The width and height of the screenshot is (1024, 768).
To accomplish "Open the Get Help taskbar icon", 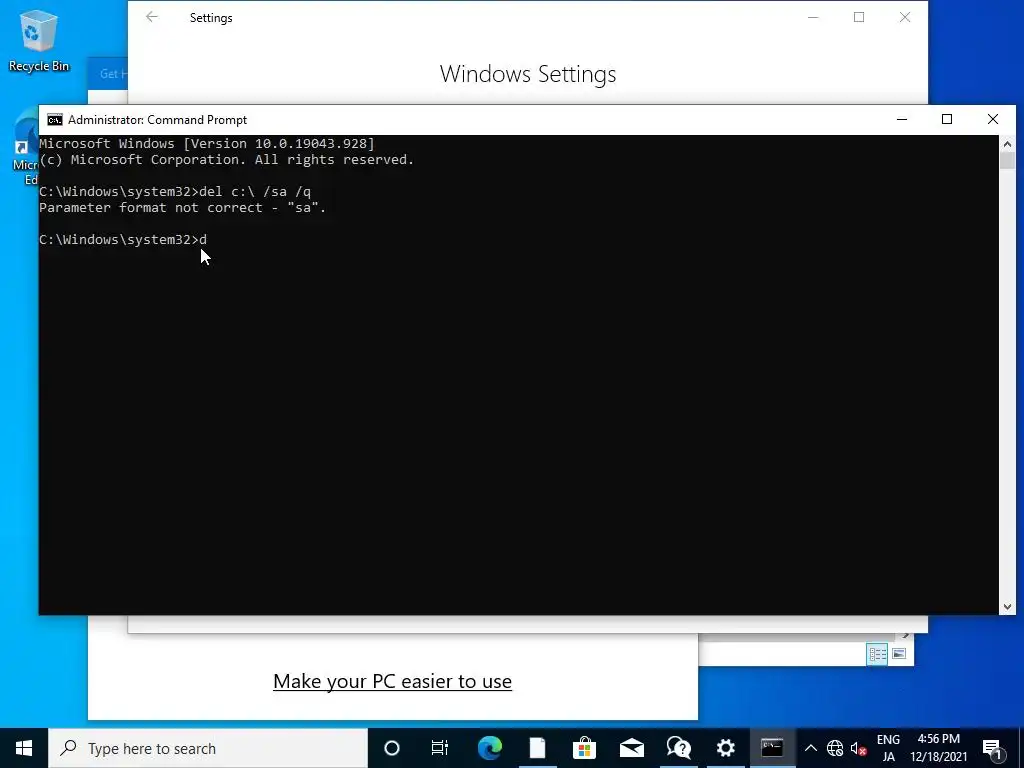I will 679,748.
